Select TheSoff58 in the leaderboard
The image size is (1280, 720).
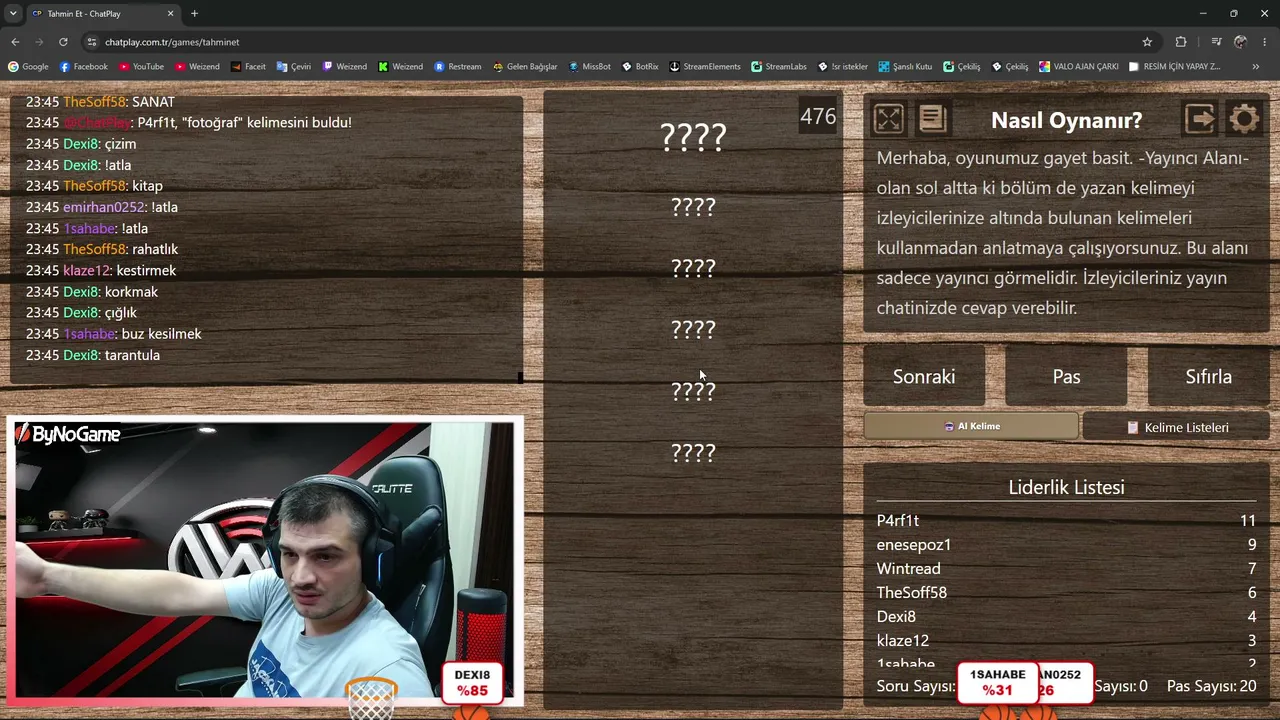(x=912, y=592)
